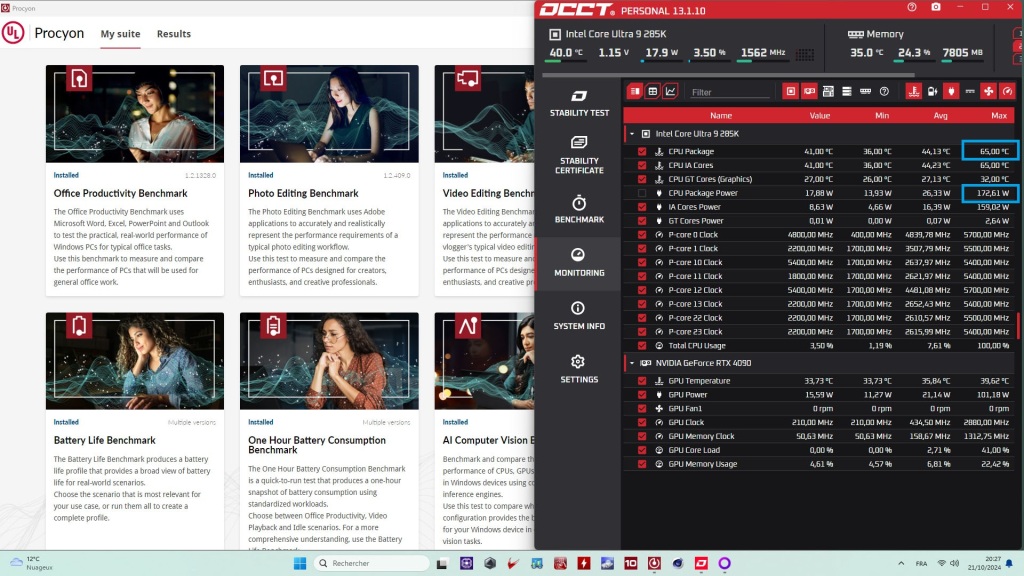Open Office Productivity Benchmark title

(120, 193)
